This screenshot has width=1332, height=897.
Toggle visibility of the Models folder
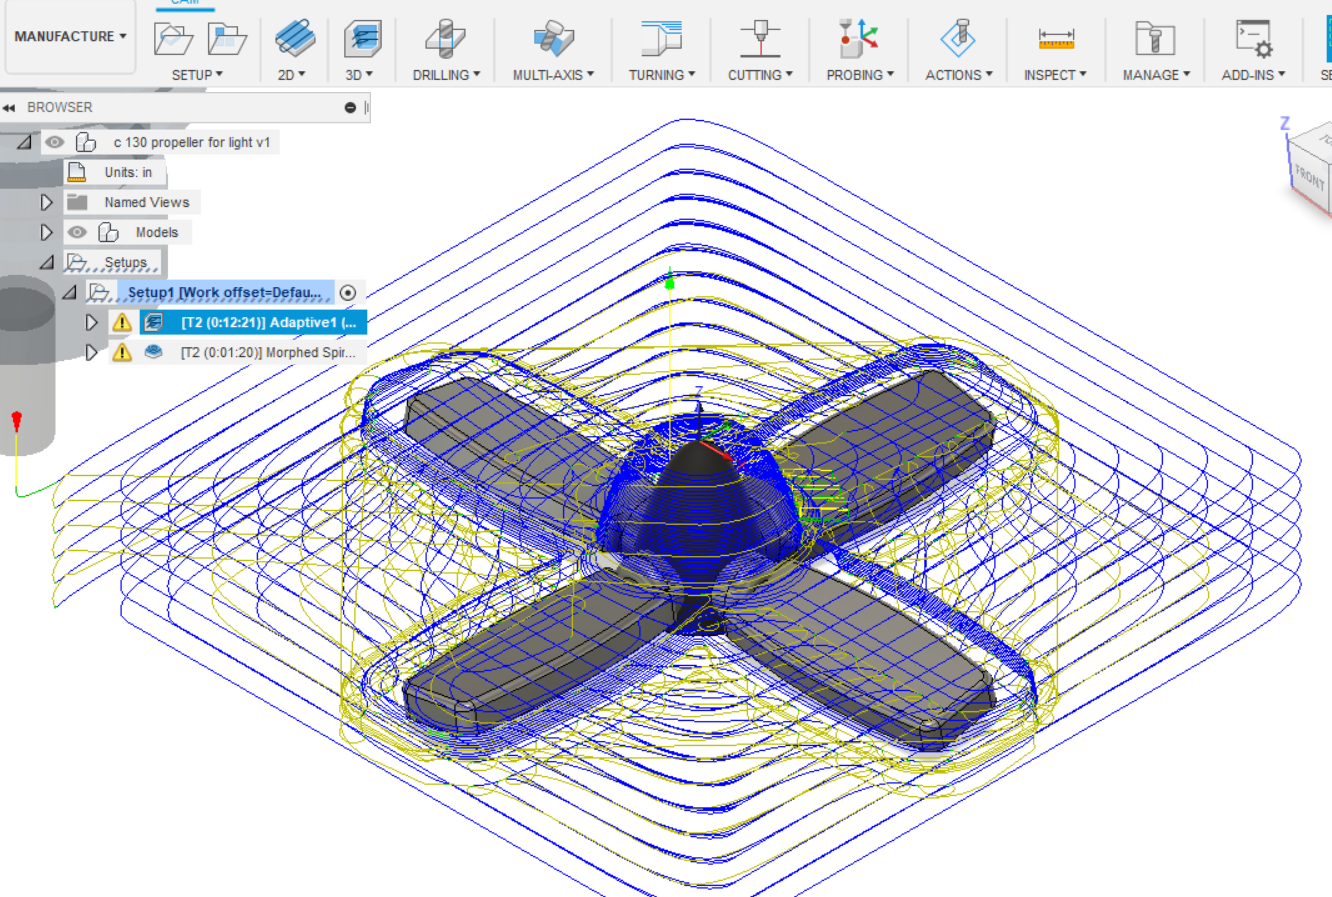click(77, 232)
